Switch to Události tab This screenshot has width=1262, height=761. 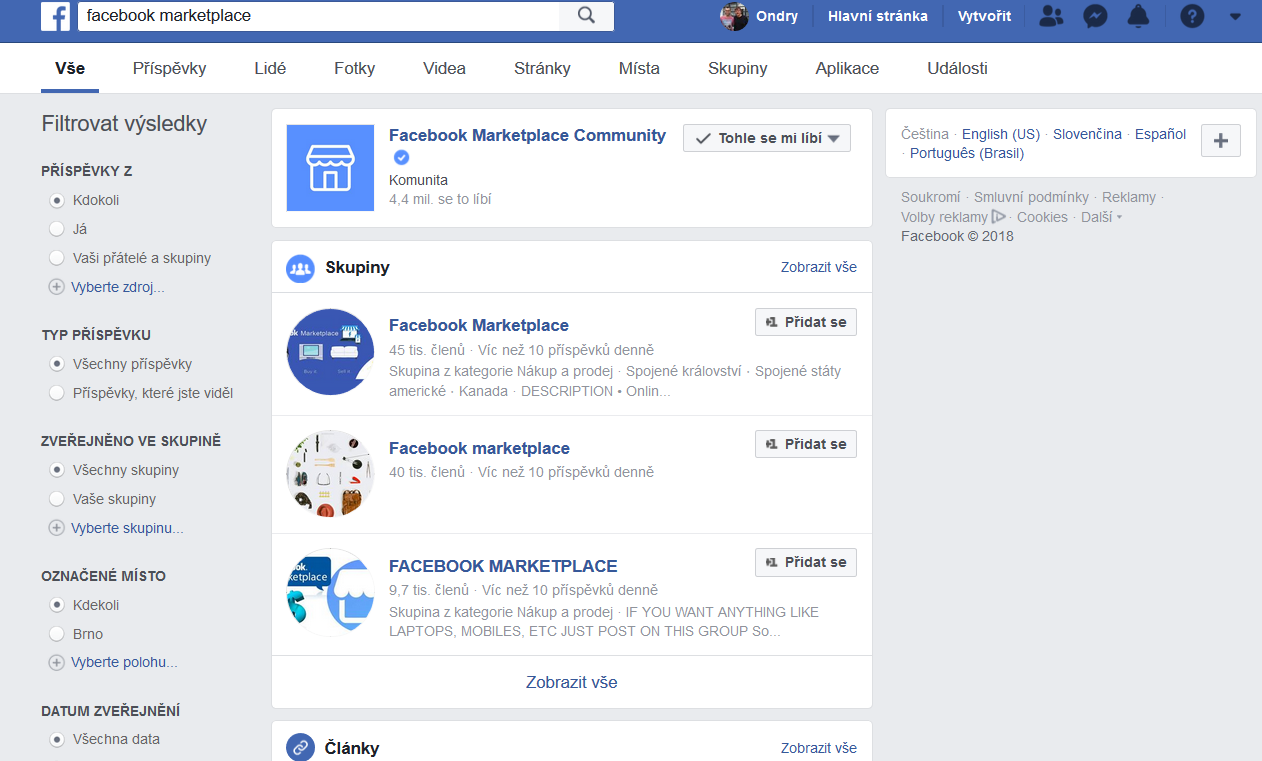(958, 68)
